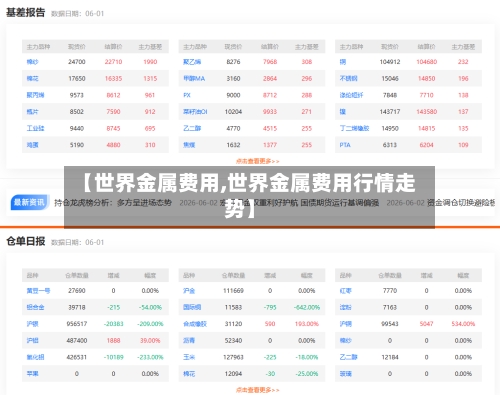This screenshot has width=500, height=395.
Task: Open the 玻璃 warehouse receipt link
Action: (x=345, y=374)
